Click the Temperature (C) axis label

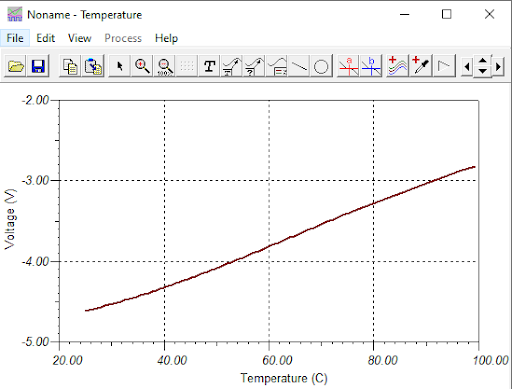284,378
